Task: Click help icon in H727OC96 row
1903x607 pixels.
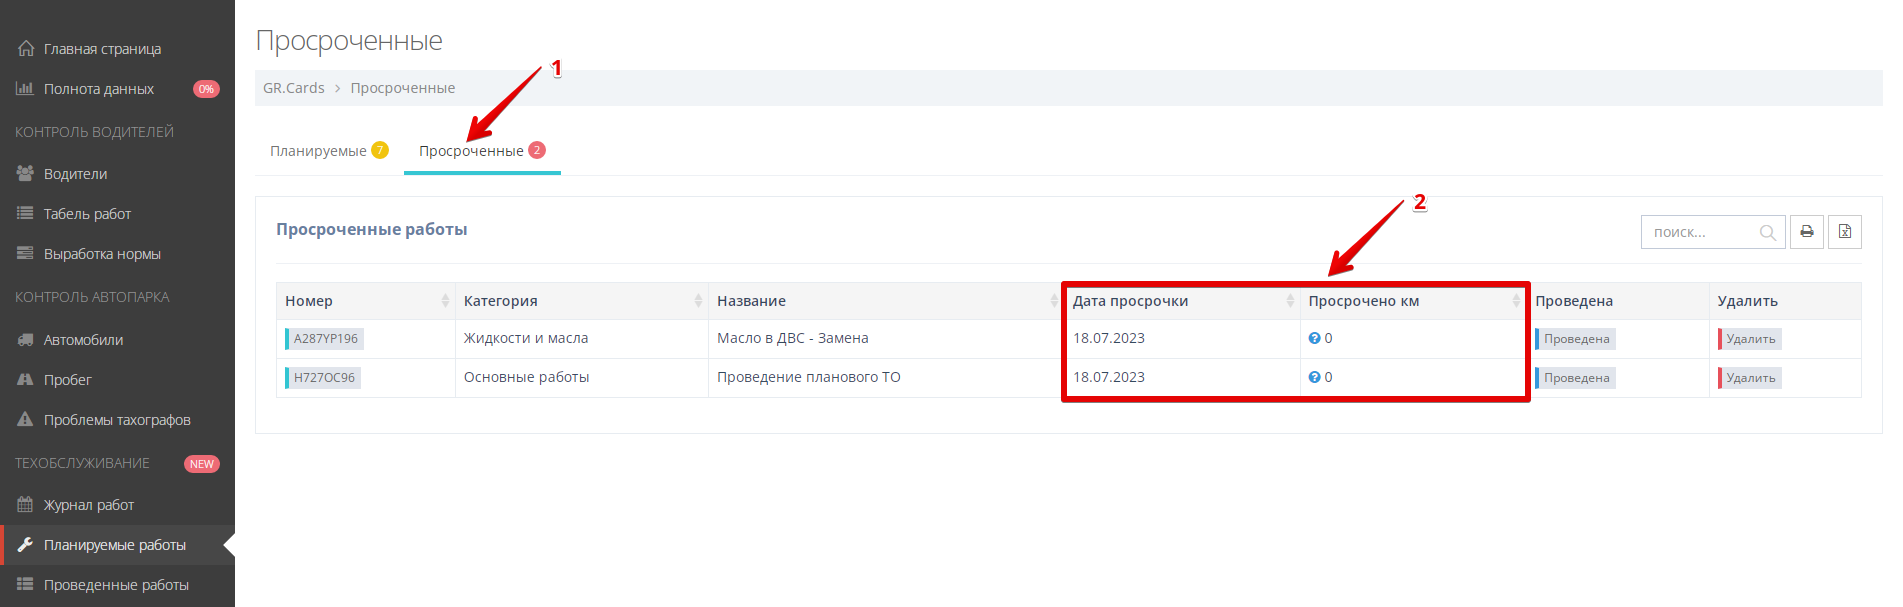Action: pyautogui.click(x=1314, y=377)
